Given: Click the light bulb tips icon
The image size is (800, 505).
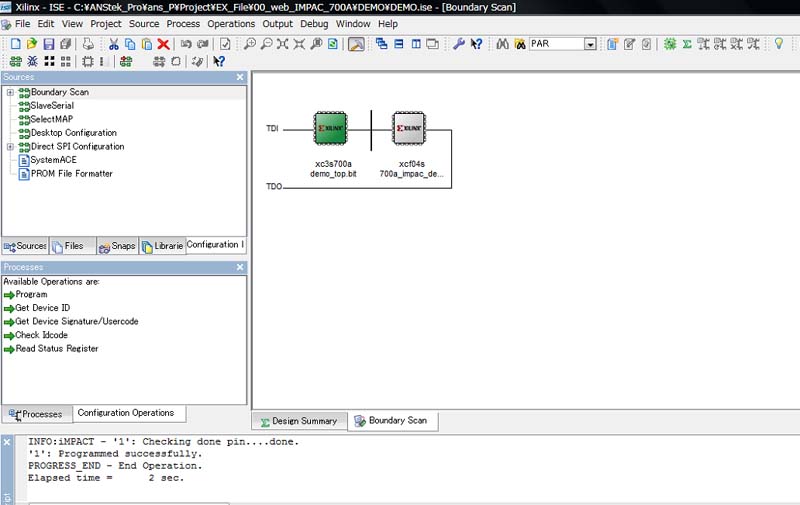Looking at the screenshot, I should [779, 43].
